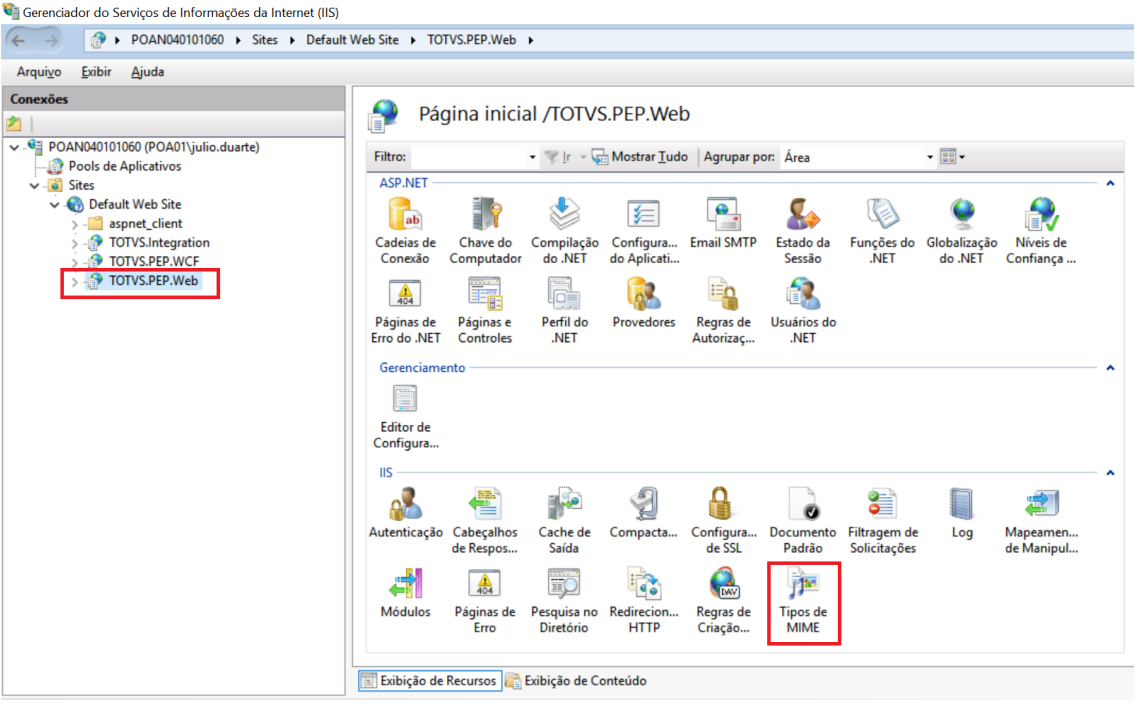Open Mapeamentos de Manipulador feature
This screenshot has width=1137, height=705.
[x=1041, y=521]
